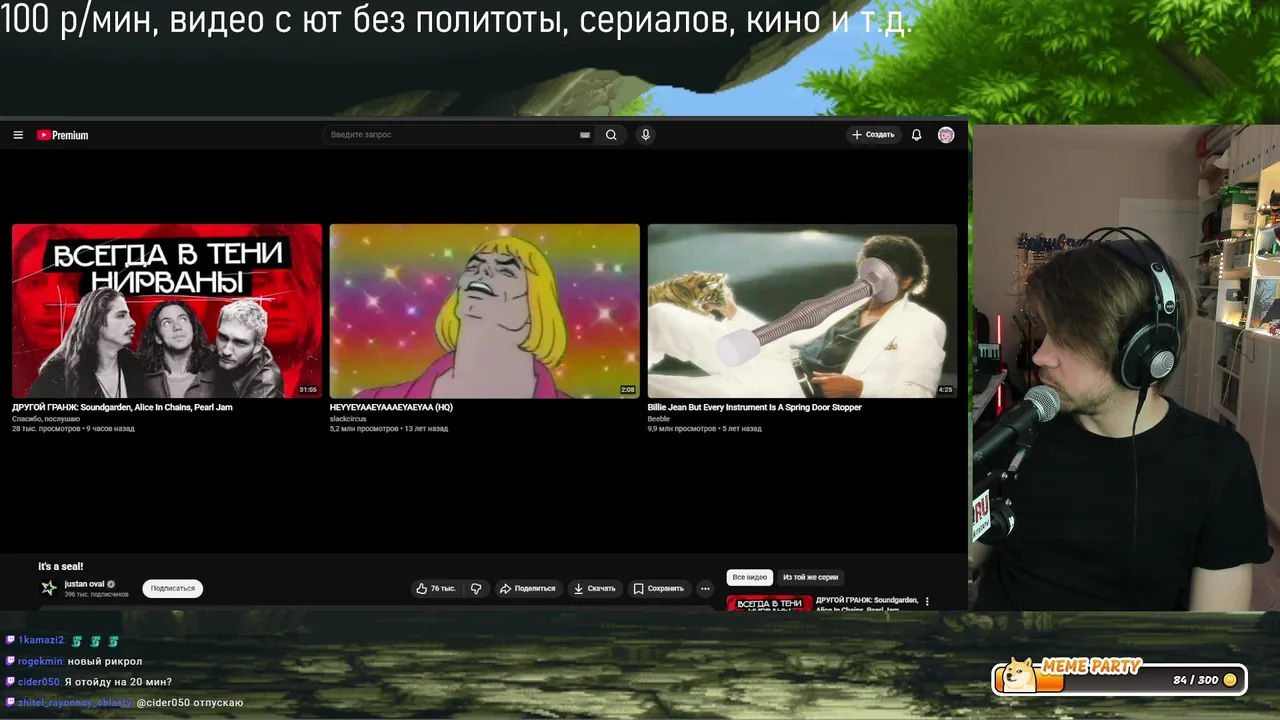Like the video with 76 тыс. thumbs up
1280x720 pixels.
(436, 589)
